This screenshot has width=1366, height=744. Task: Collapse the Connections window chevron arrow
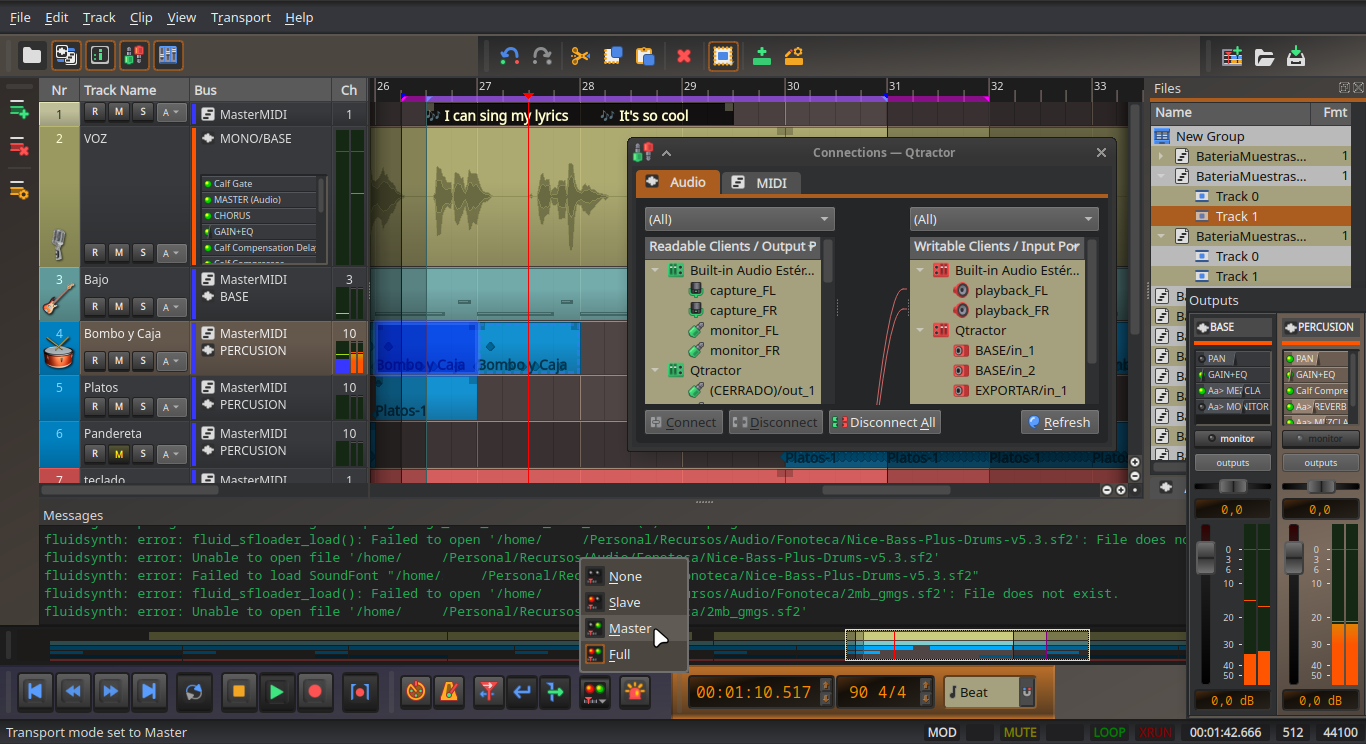point(666,153)
